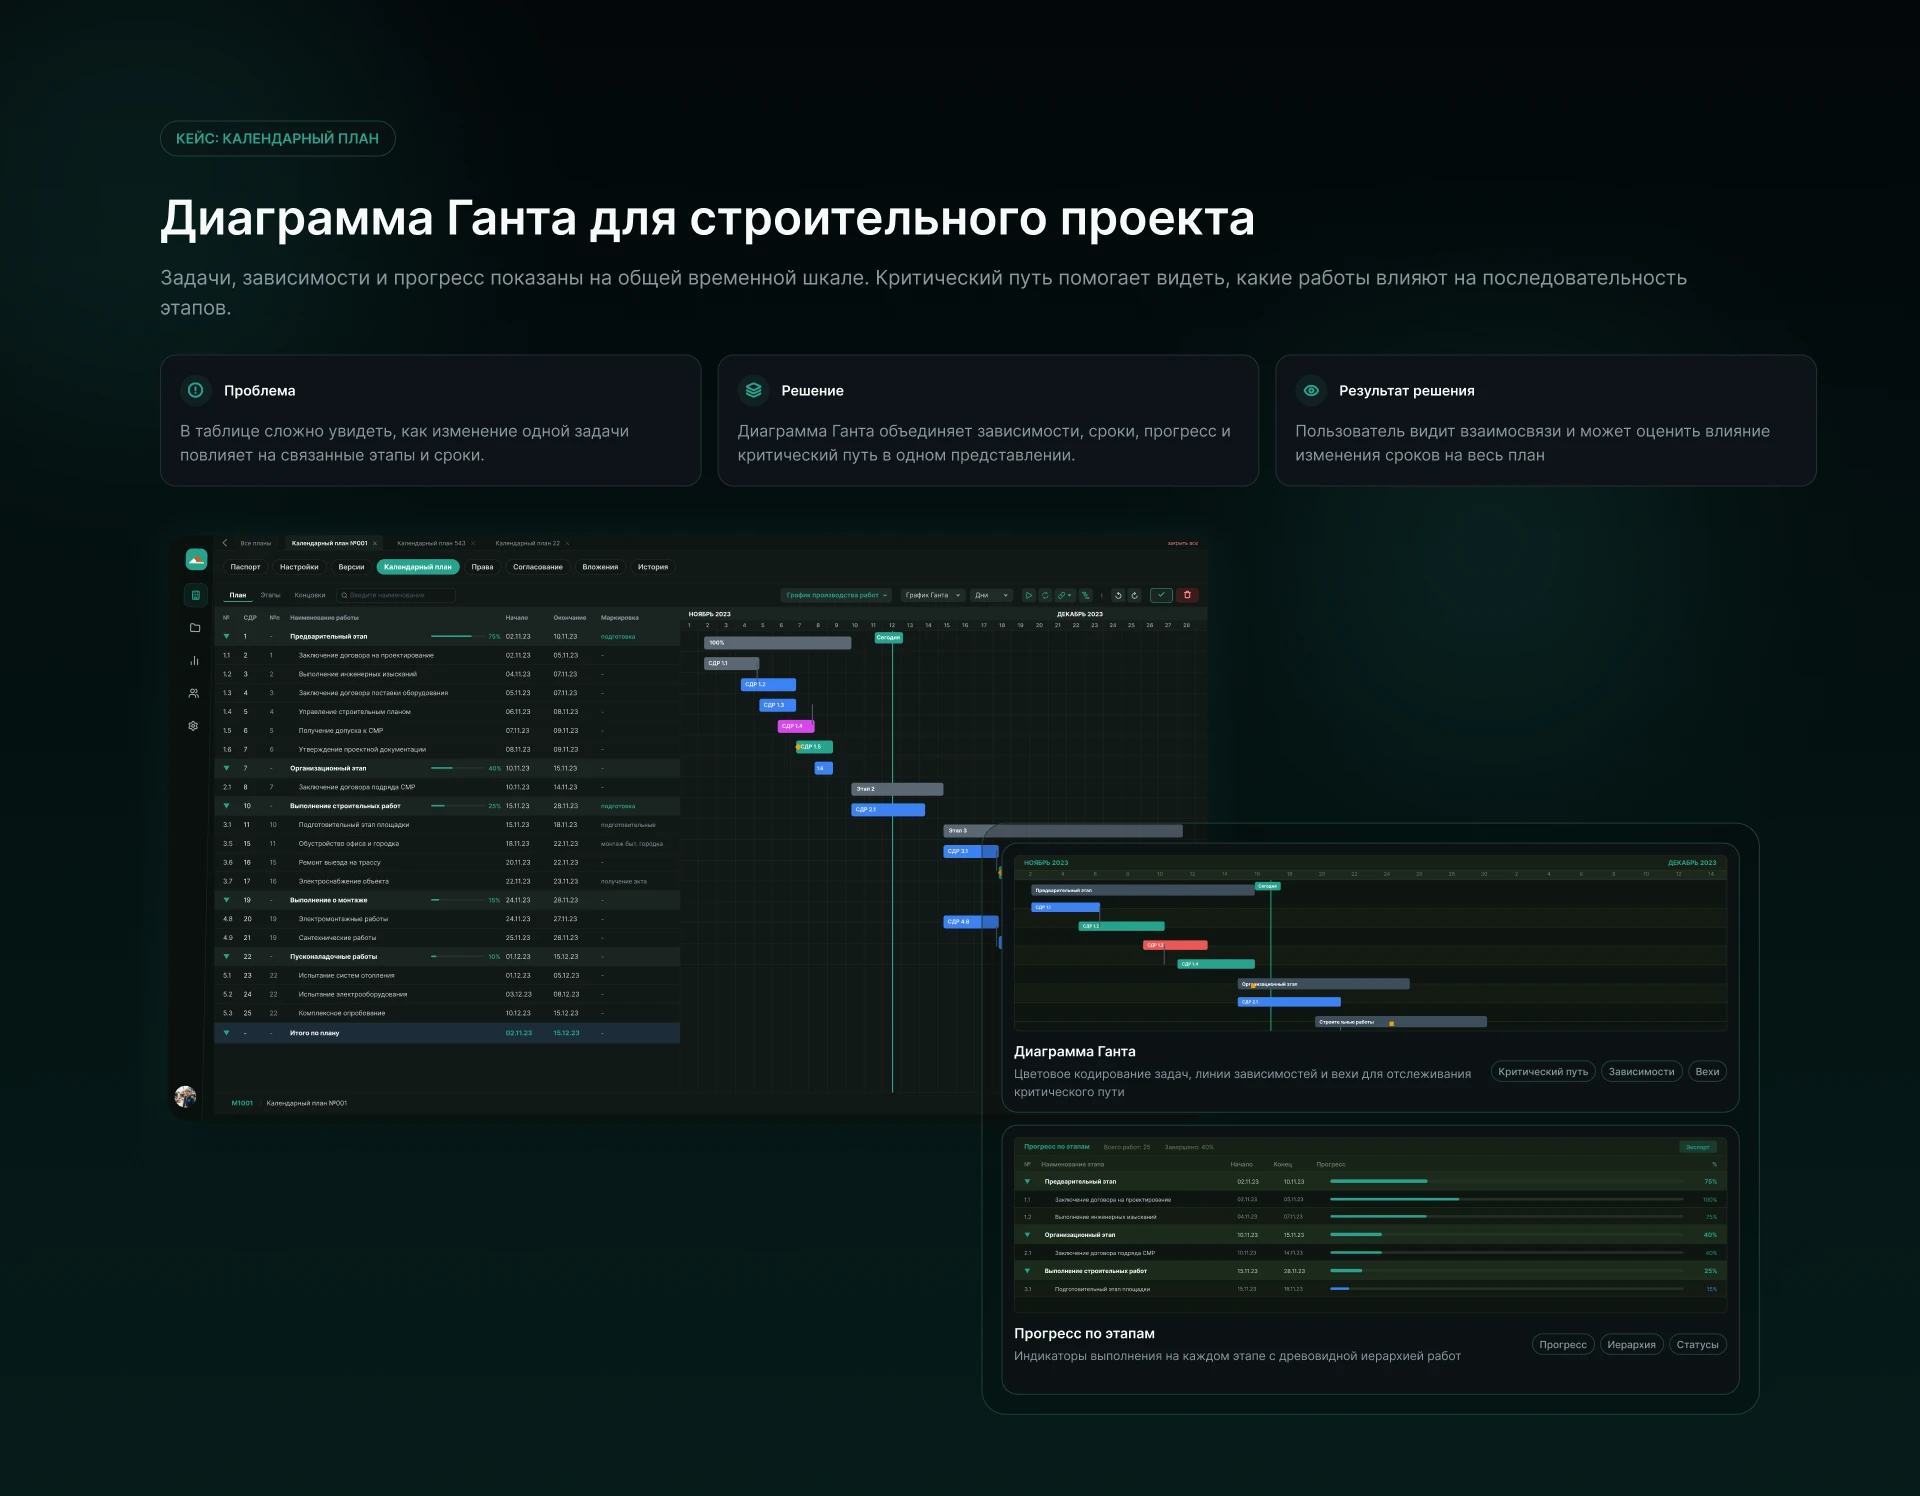Image resolution: width=1920 pixels, height=1496 pixels.
Task: Open the users icon in sidebar
Action: 194,693
